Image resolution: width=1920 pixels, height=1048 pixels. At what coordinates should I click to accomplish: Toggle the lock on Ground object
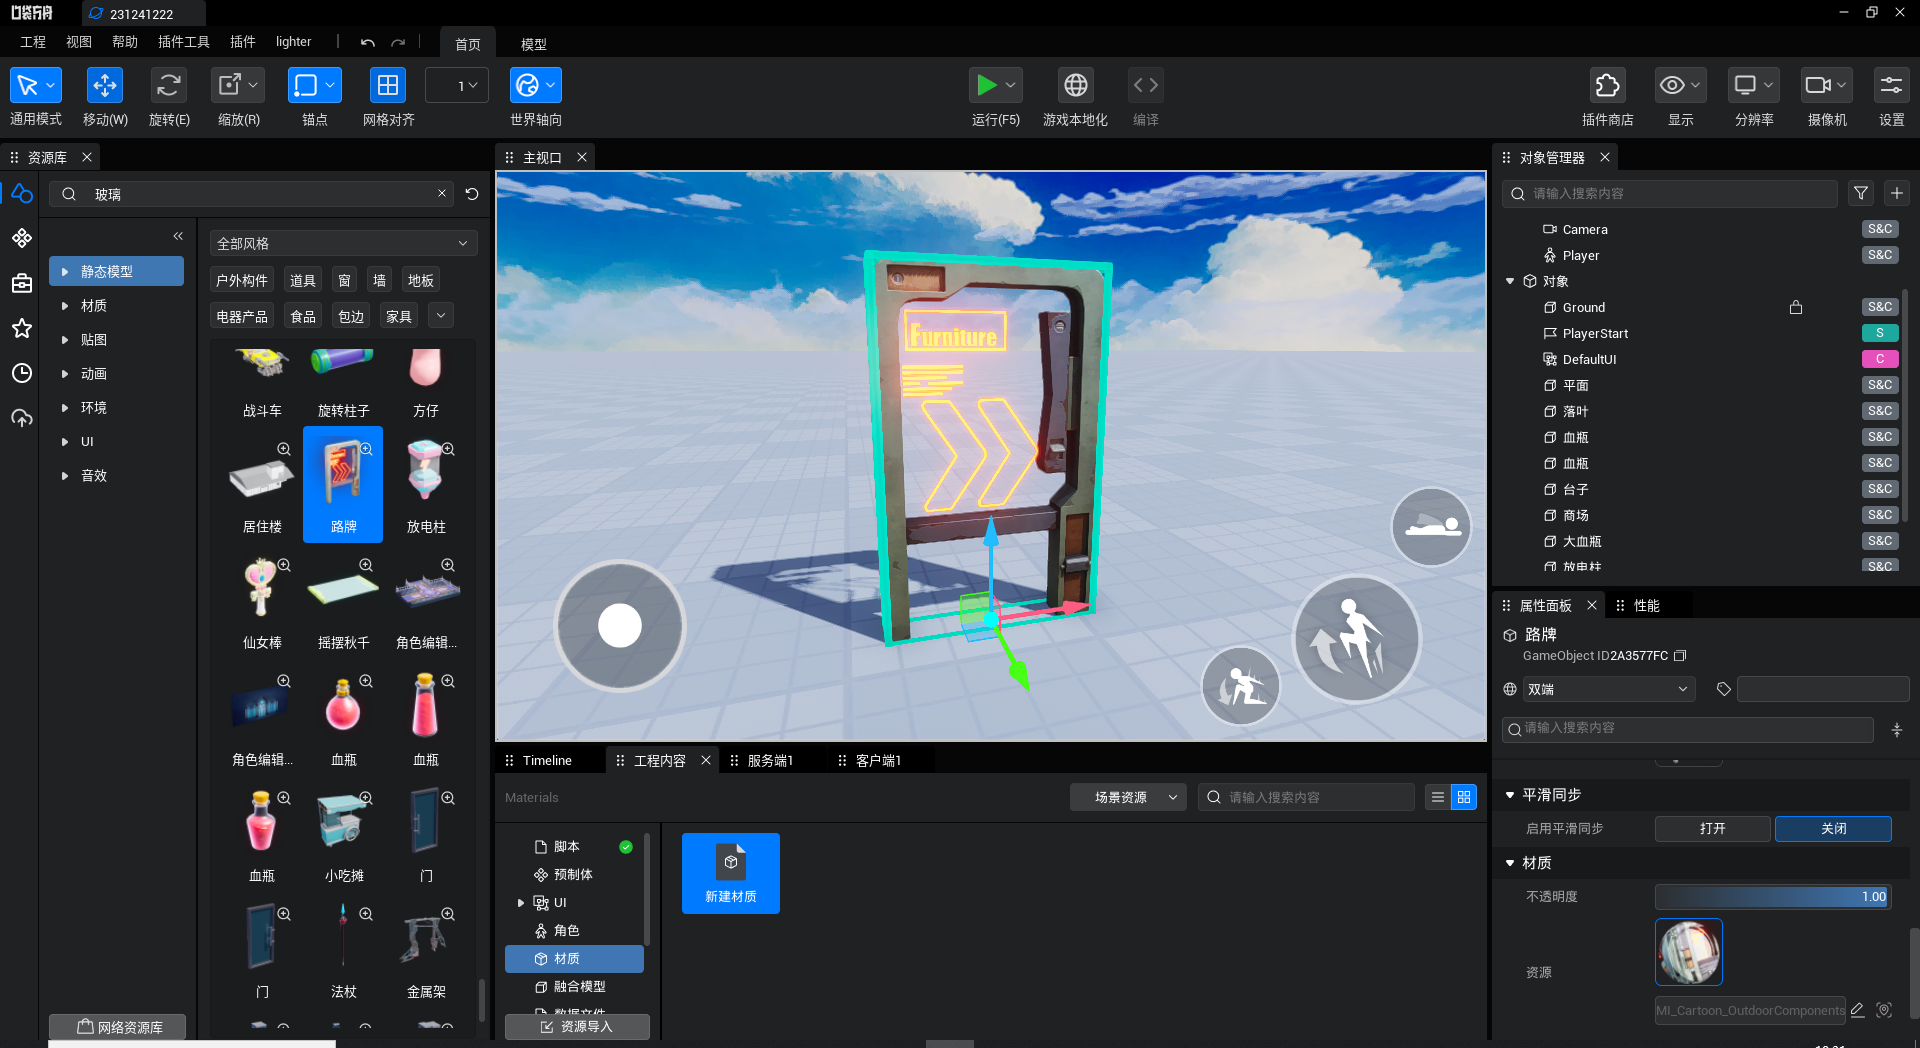pos(1796,307)
